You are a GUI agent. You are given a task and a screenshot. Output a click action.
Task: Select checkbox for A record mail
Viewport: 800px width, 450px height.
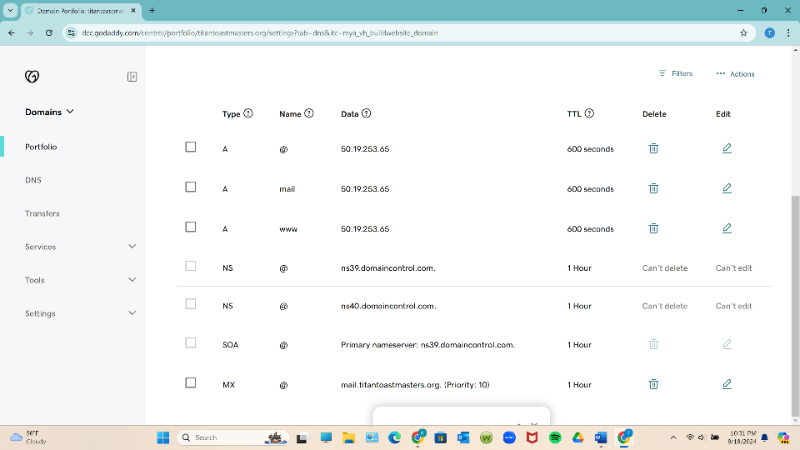click(190, 187)
